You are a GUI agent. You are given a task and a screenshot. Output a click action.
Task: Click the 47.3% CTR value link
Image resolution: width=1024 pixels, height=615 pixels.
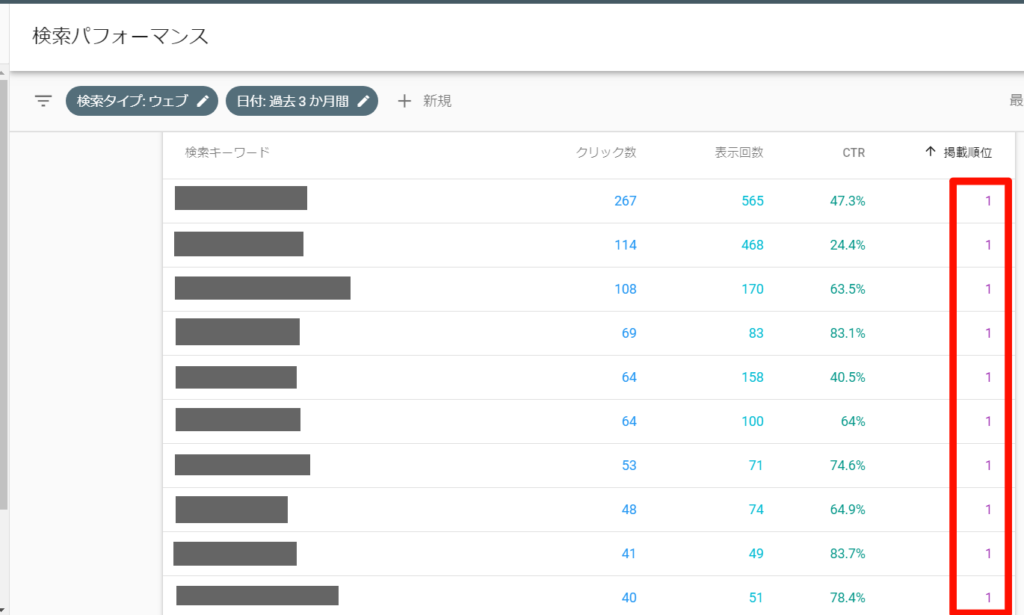[x=851, y=199]
